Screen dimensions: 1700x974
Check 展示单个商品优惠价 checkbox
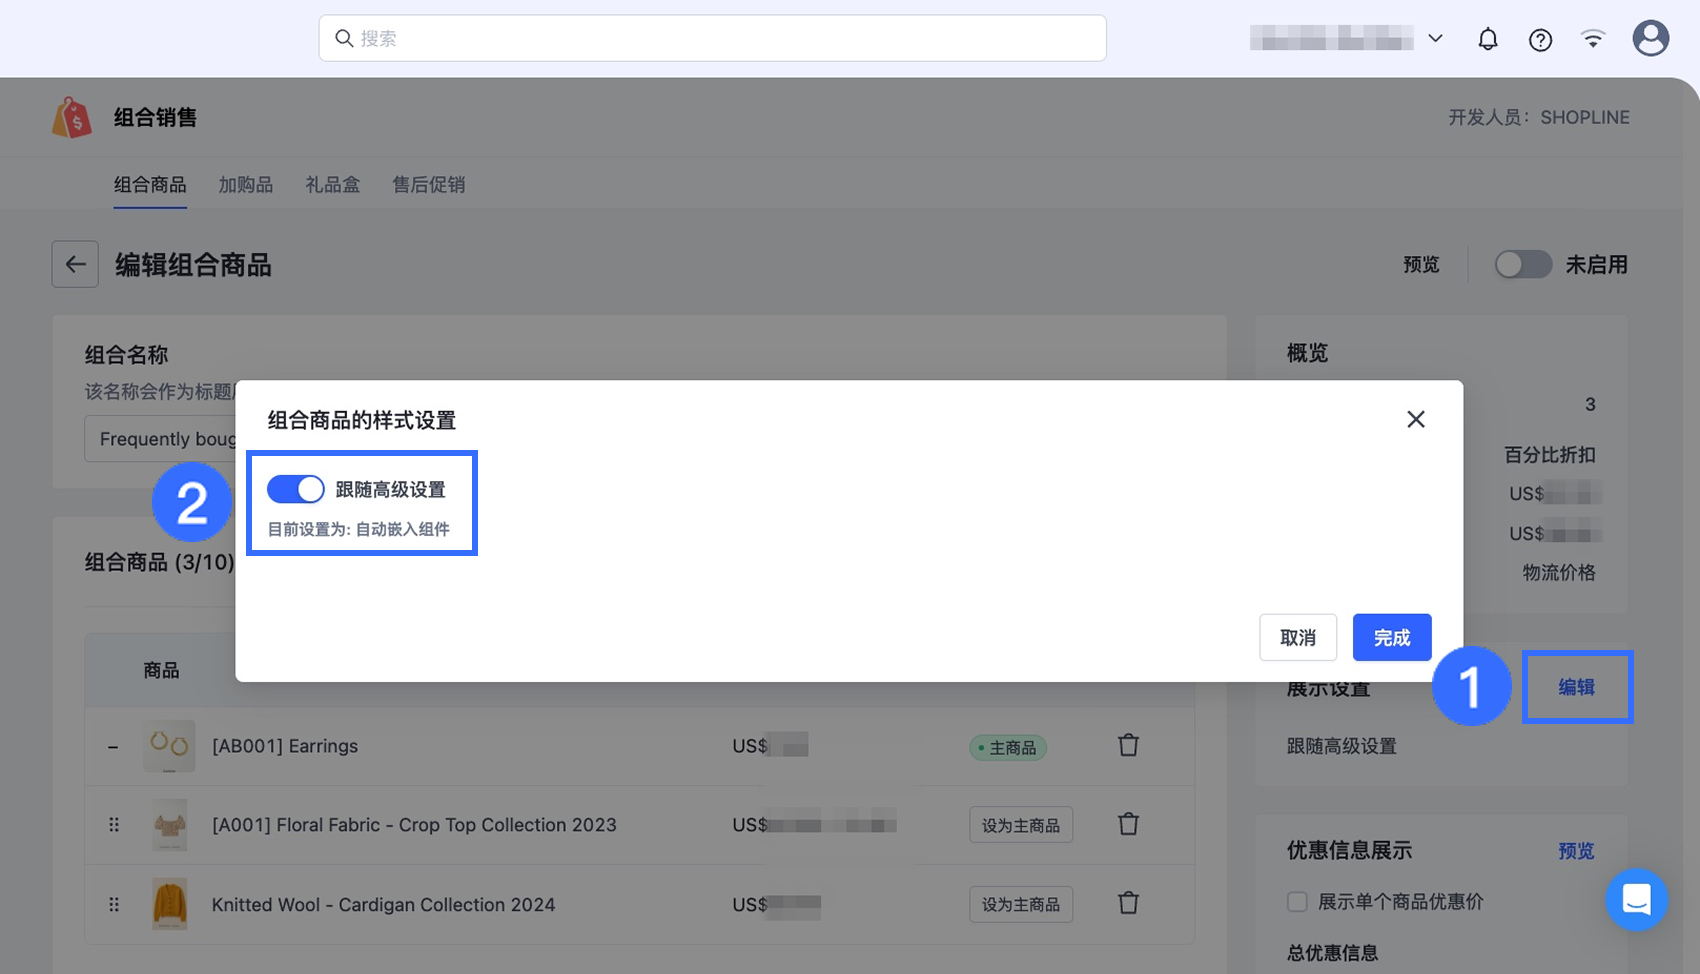(1297, 901)
